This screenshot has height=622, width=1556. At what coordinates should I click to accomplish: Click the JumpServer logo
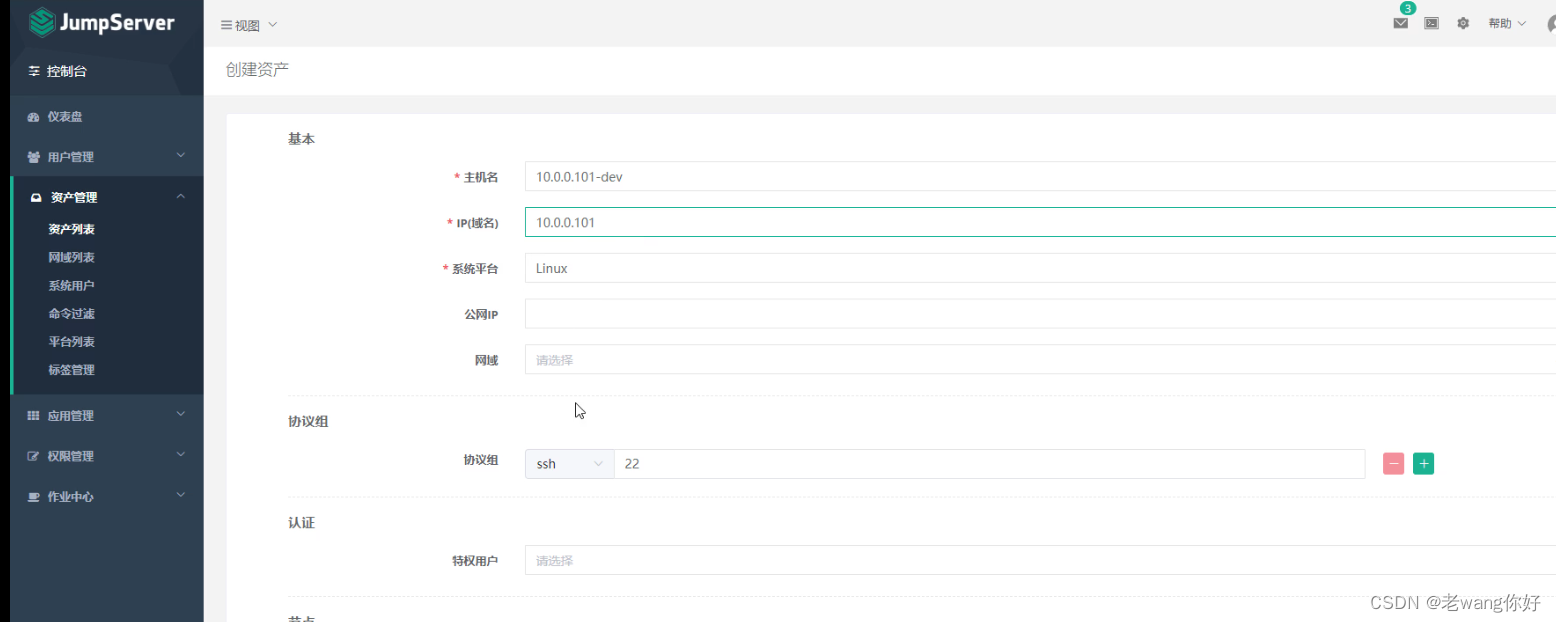(x=100, y=22)
